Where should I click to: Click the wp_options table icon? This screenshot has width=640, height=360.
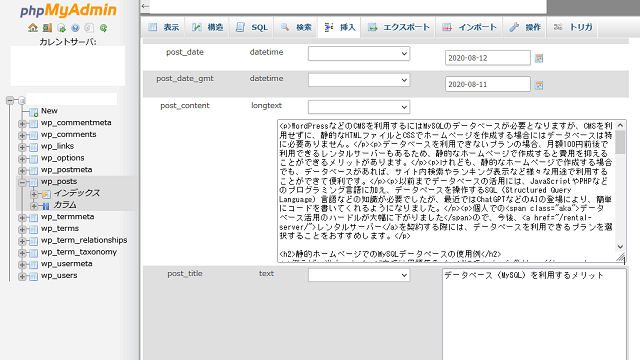click(x=33, y=158)
